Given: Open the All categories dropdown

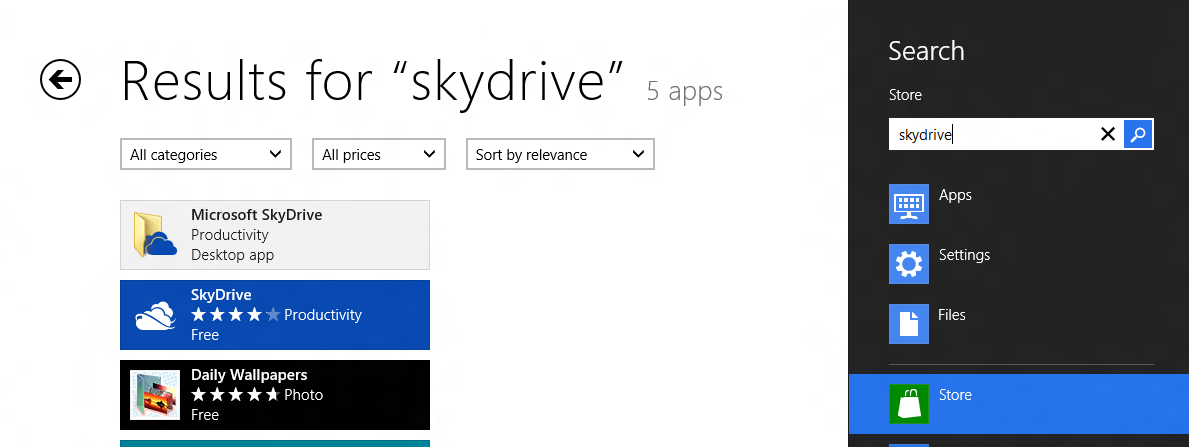Looking at the screenshot, I should point(206,154).
